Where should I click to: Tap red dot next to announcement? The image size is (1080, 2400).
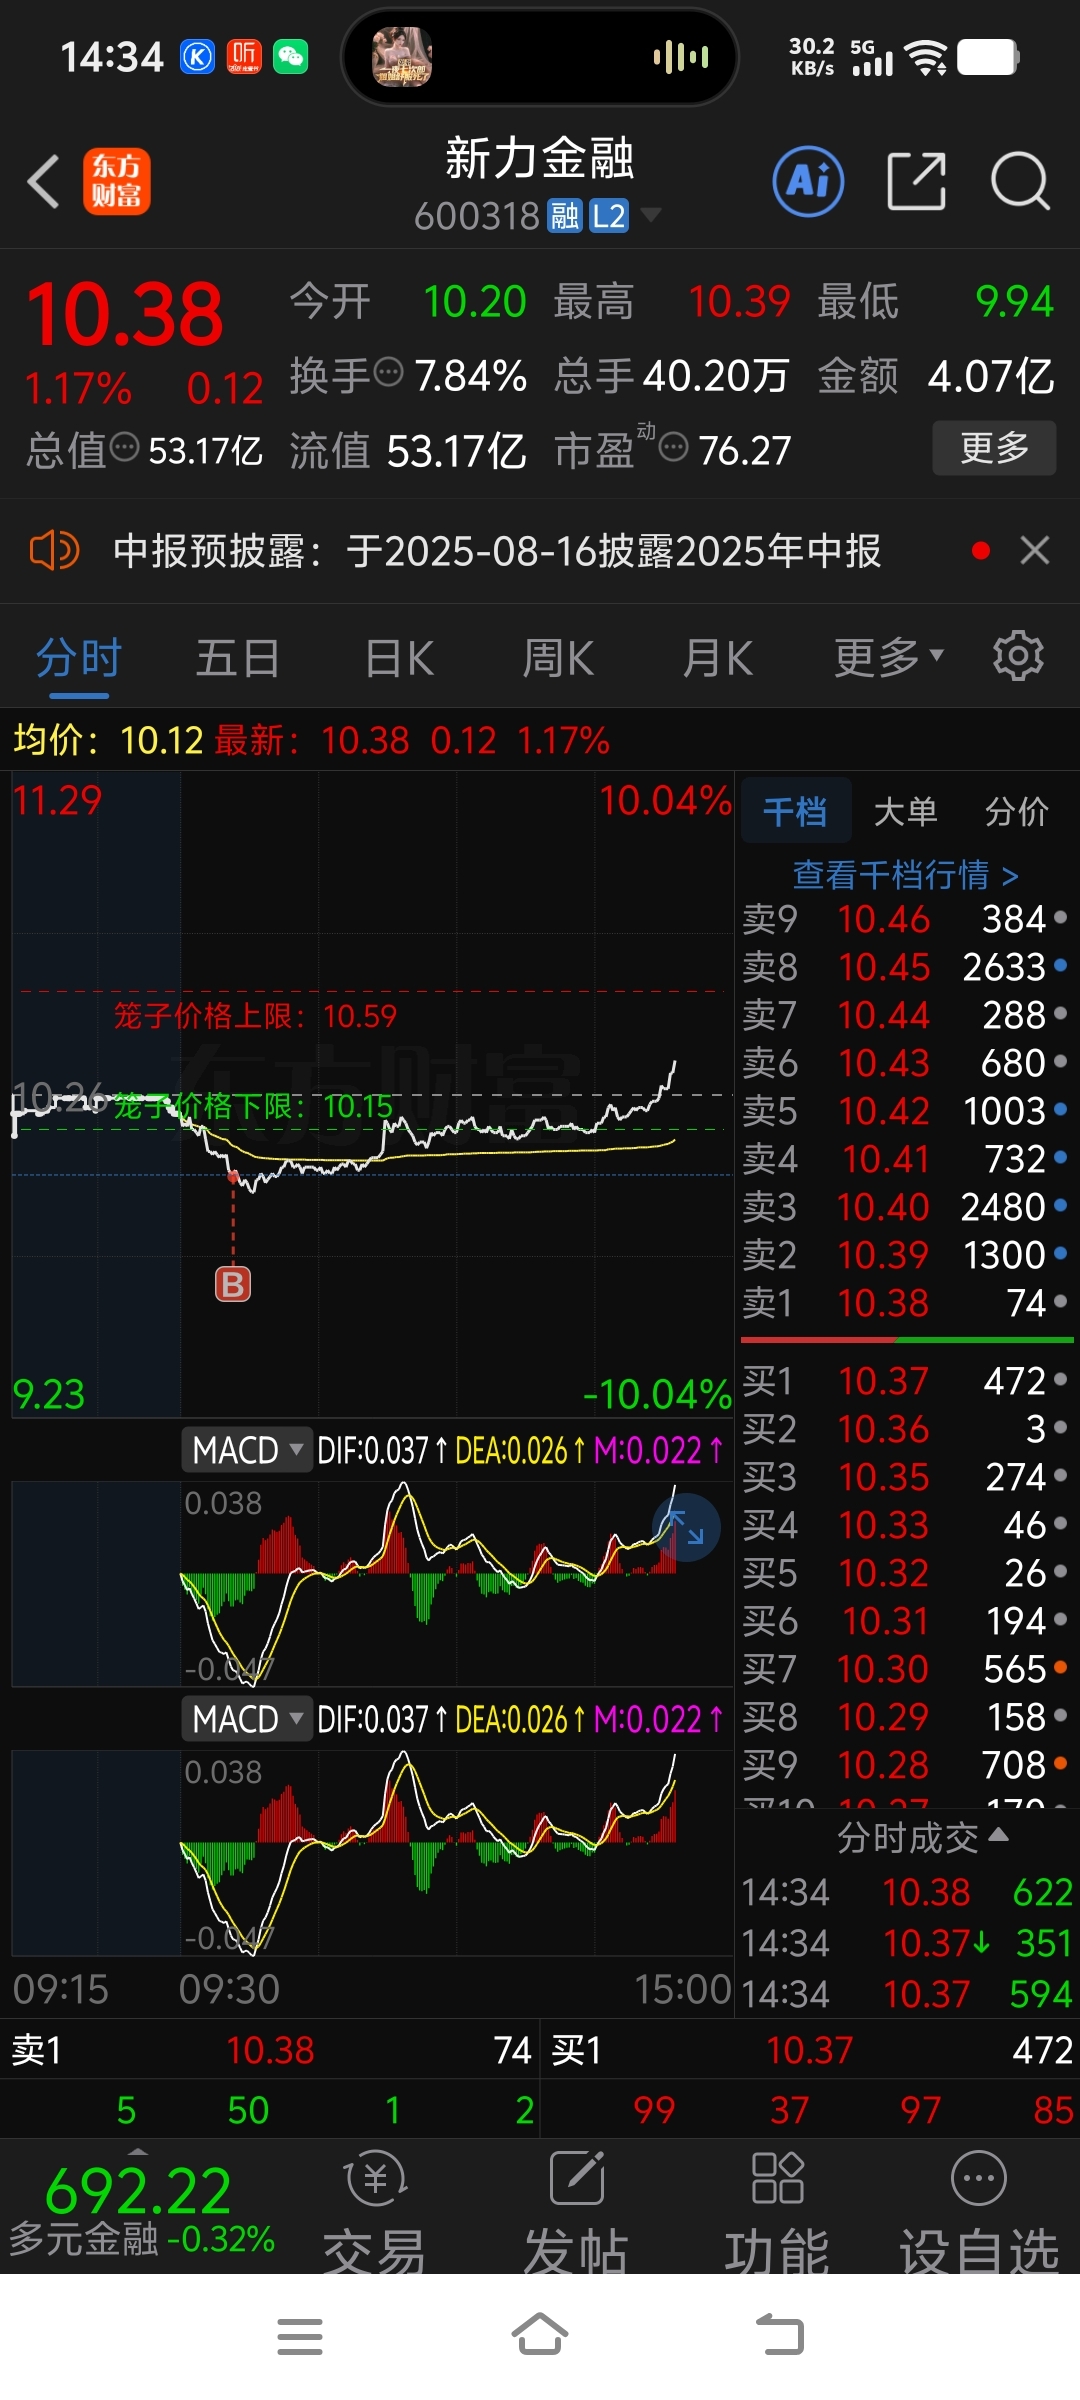[981, 550]
